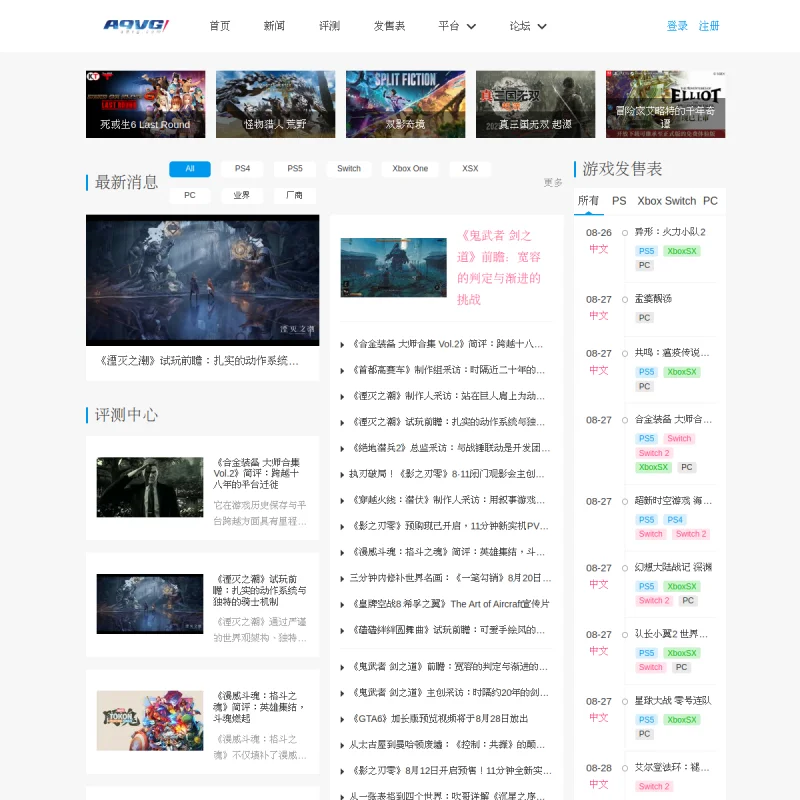Click the PS4 tag under 超新时空游戏
This screenshot has width=800, height=800.
[674, 520]
